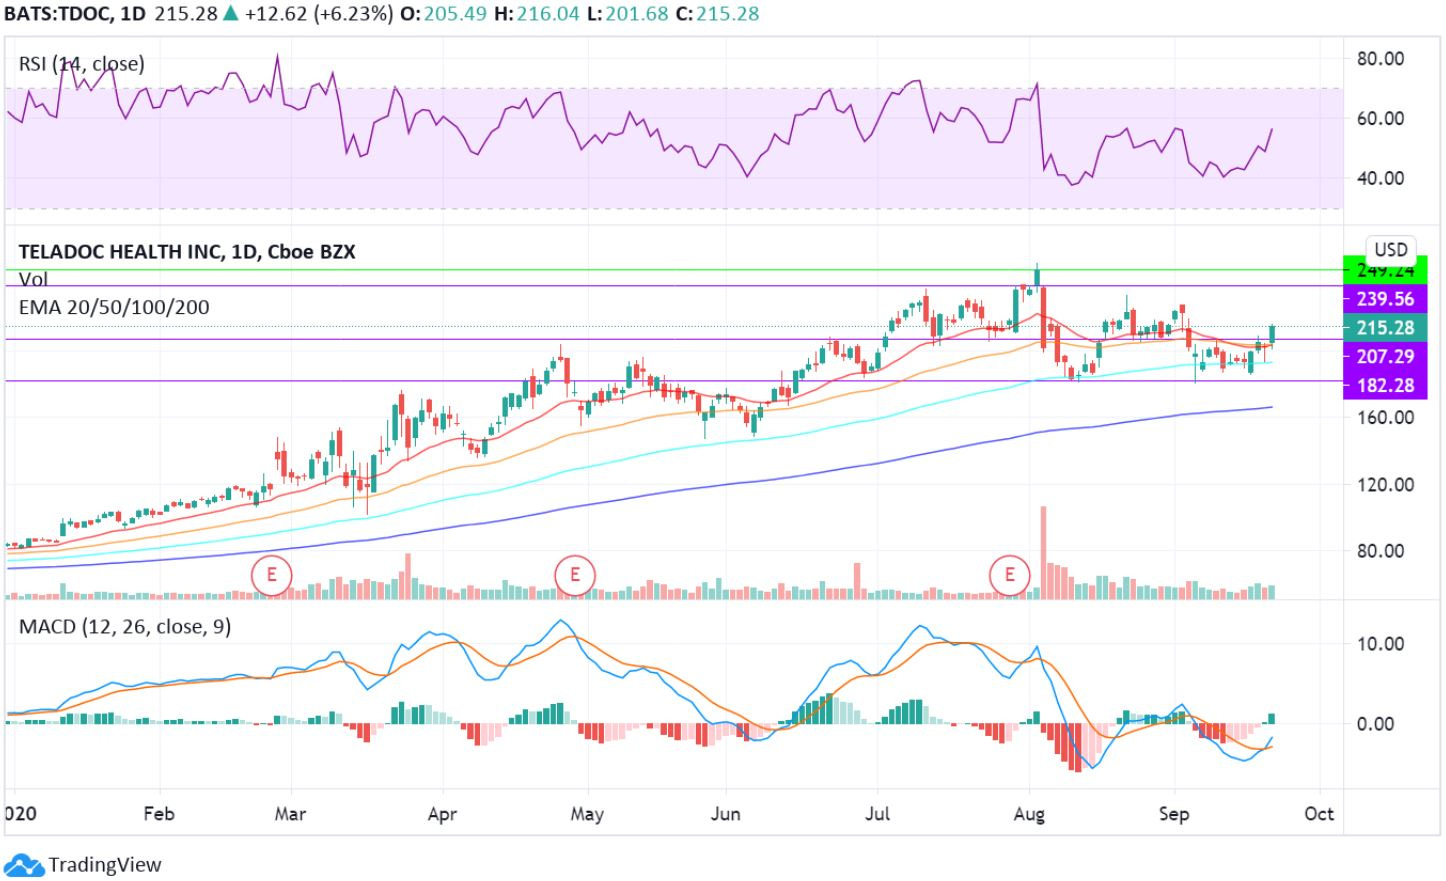The width and height of the screenshot is (1446, 881).
Task: Click the earnings marker near August
Action: coord(1009,575)
